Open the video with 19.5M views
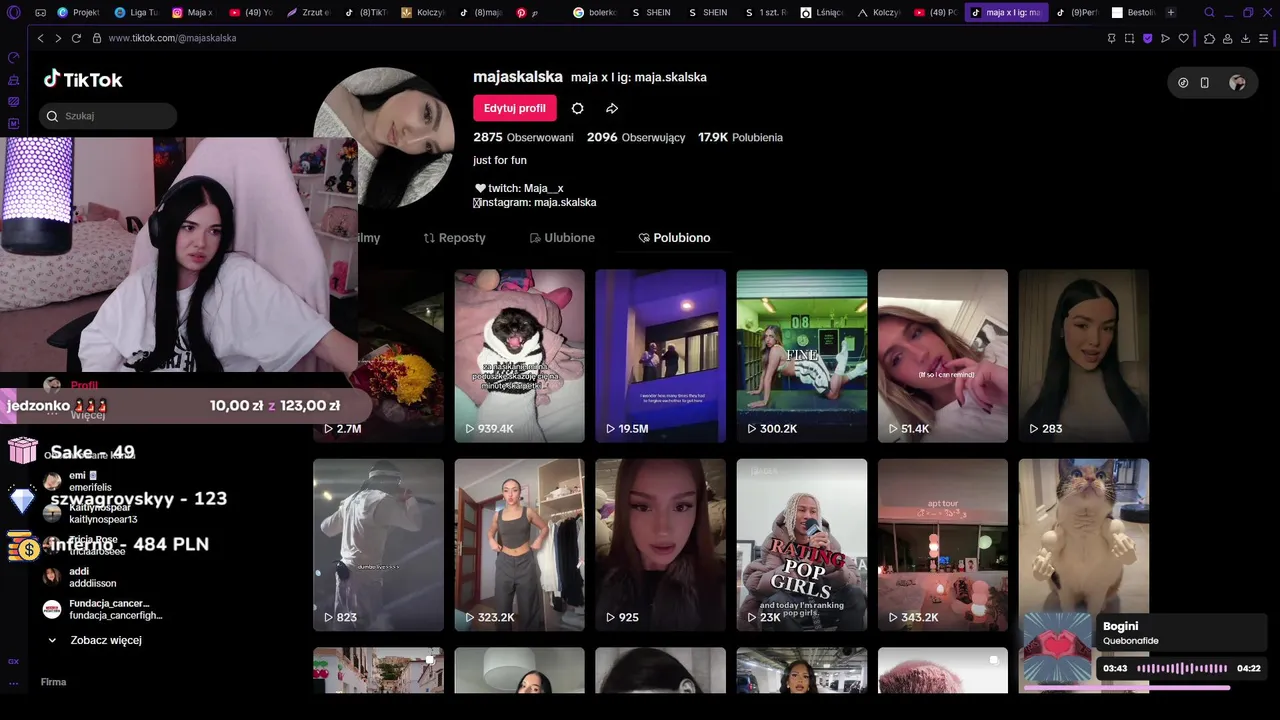 pos(661,356)
